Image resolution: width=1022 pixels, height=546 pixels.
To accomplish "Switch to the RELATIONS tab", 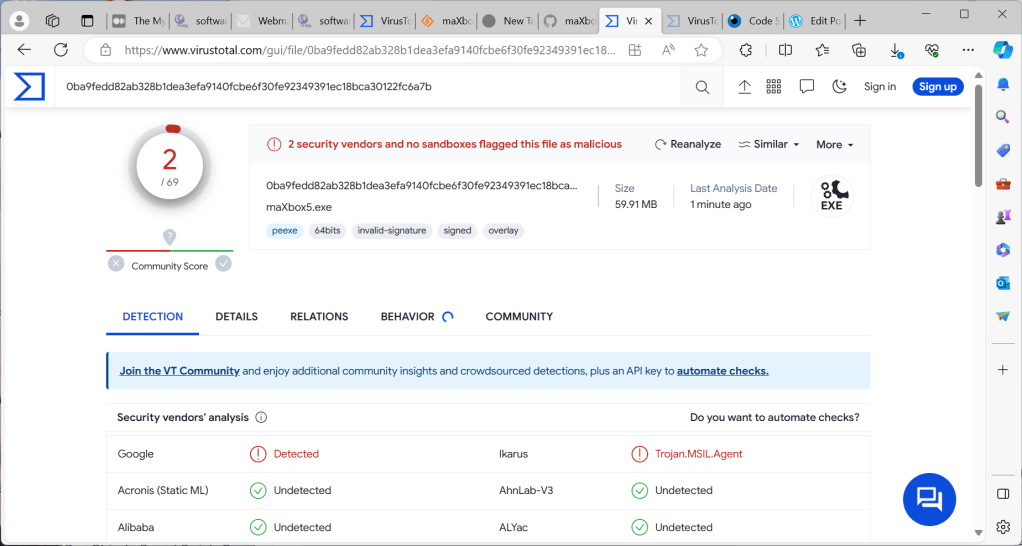I will [x=319, y=316].
